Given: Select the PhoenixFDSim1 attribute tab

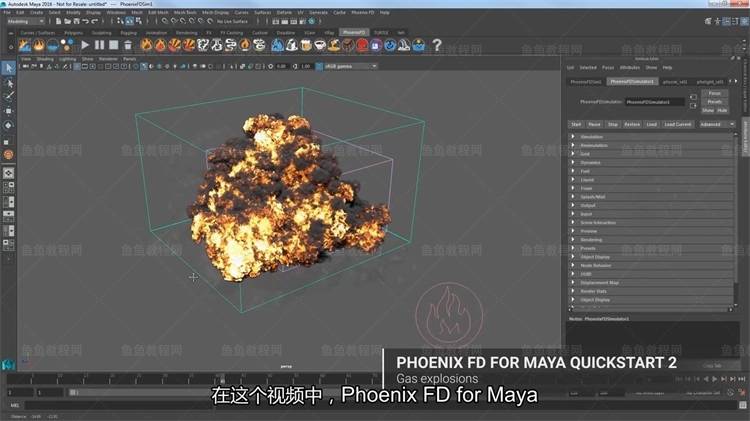Looking at the screenshot, I should [586, 82].
